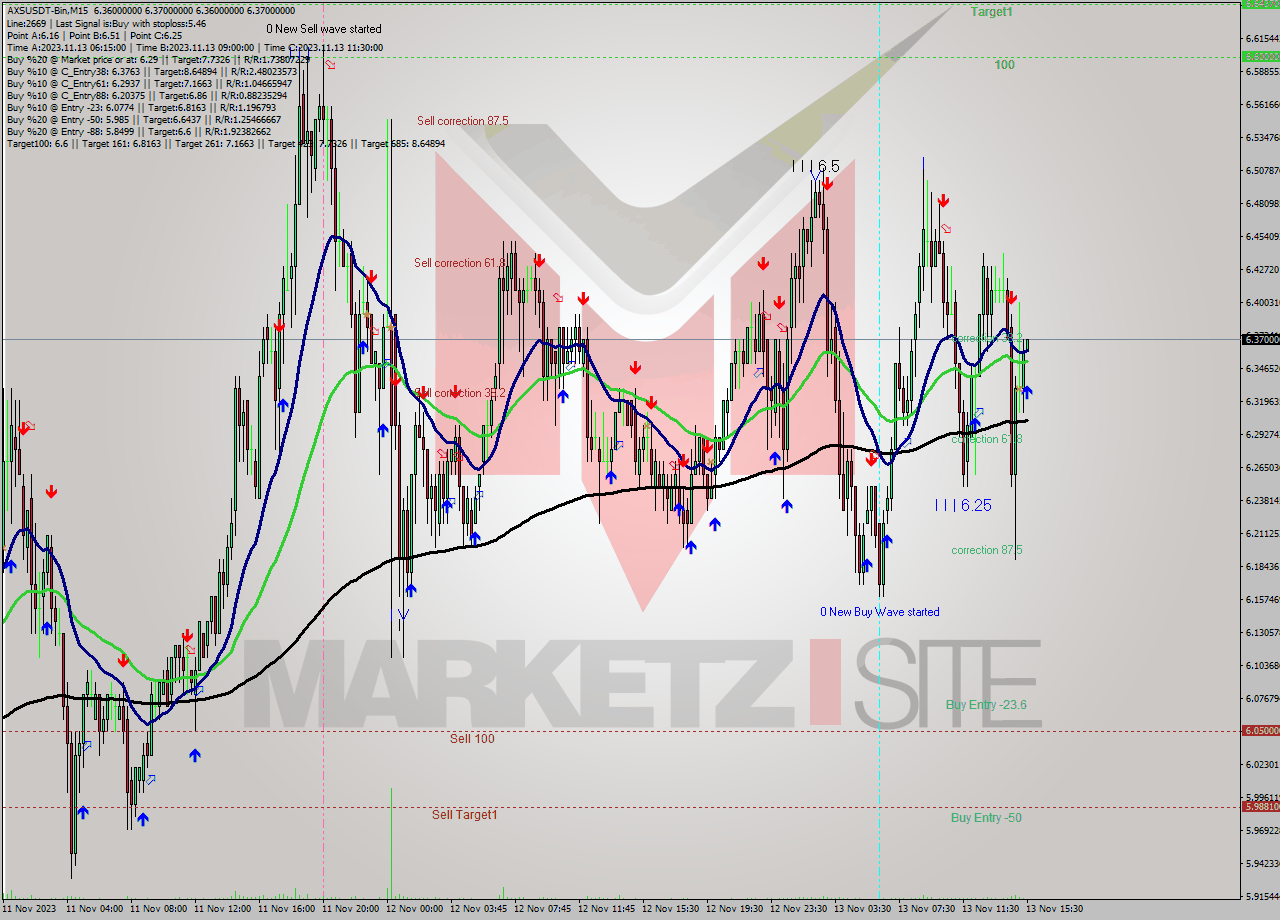Click the '11 Nov 08:00' time axis label
Image resolution: width=1280 pixels, height=920 pixels.
click(159, 909)
